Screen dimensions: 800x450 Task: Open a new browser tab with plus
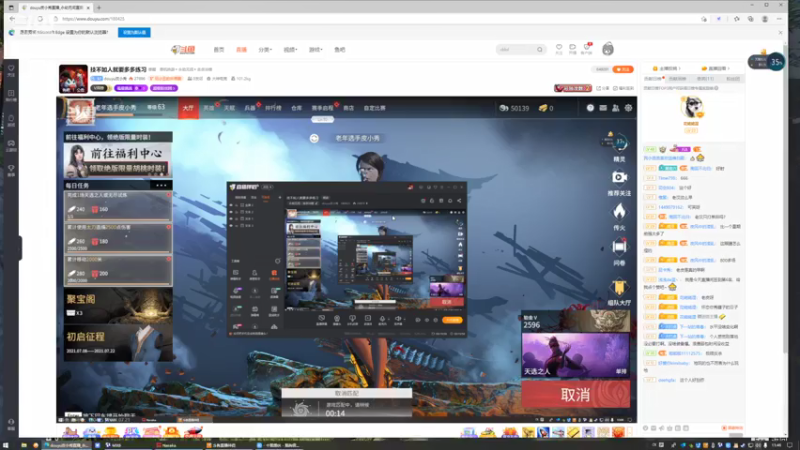99,8
